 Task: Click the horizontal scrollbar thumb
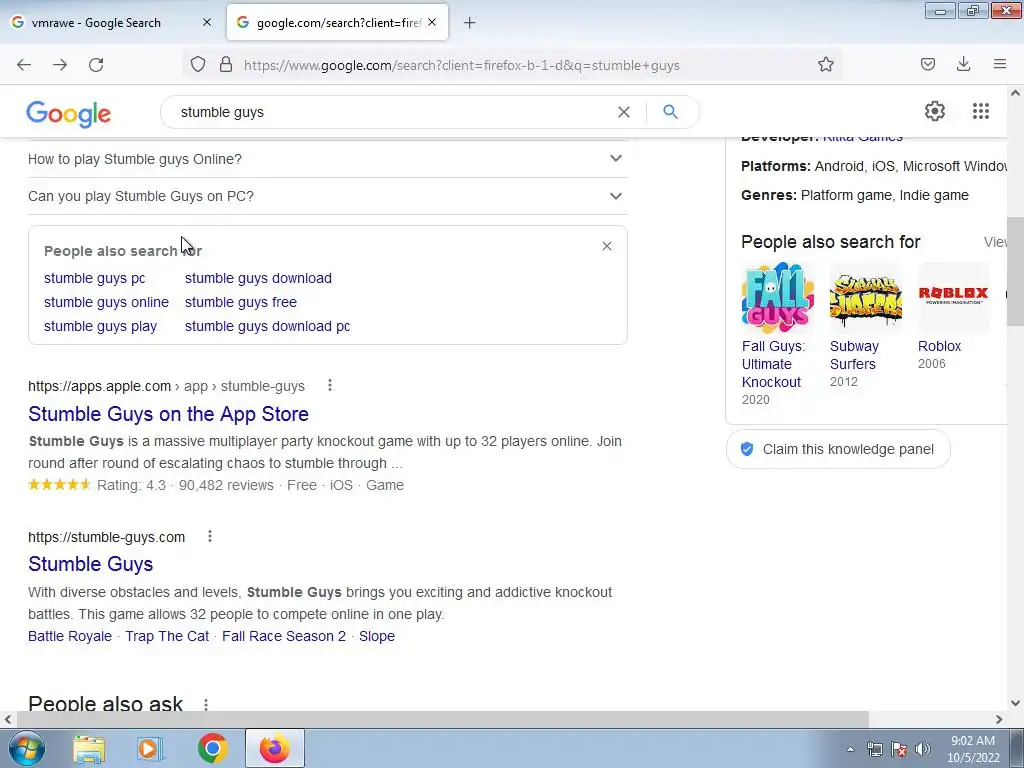442,719
